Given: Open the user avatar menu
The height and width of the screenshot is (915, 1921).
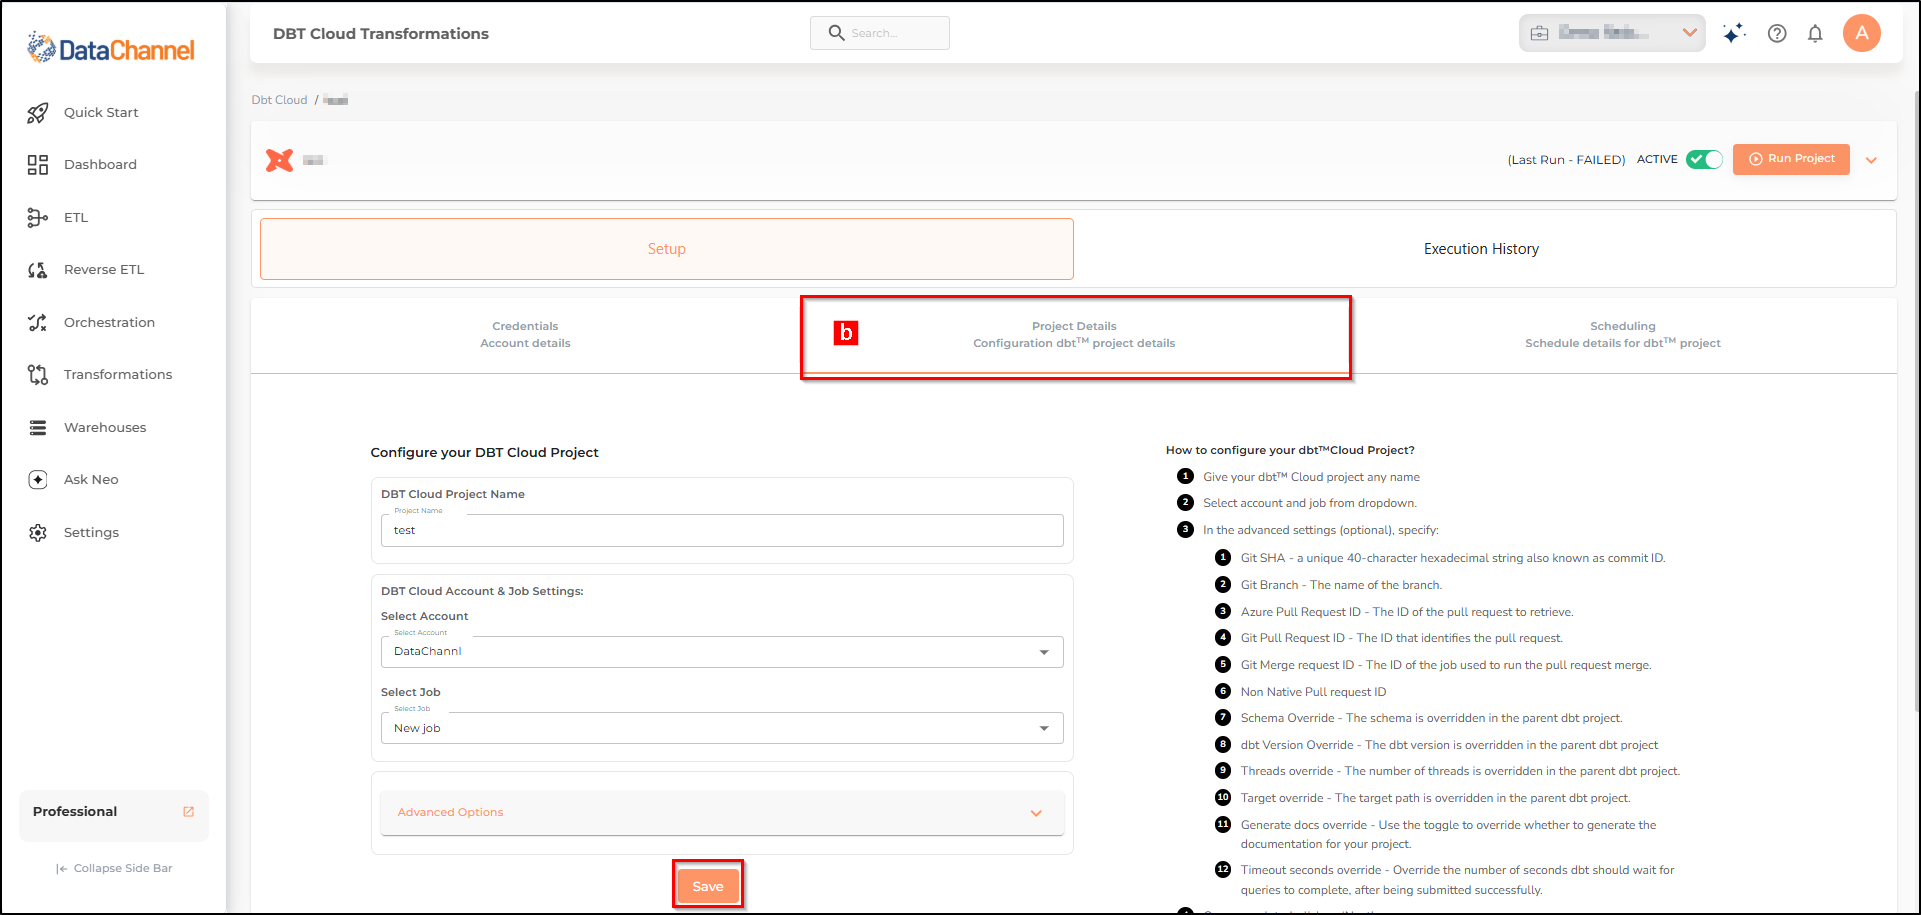Looking at the screenshot, I should tap(1862, 33).
